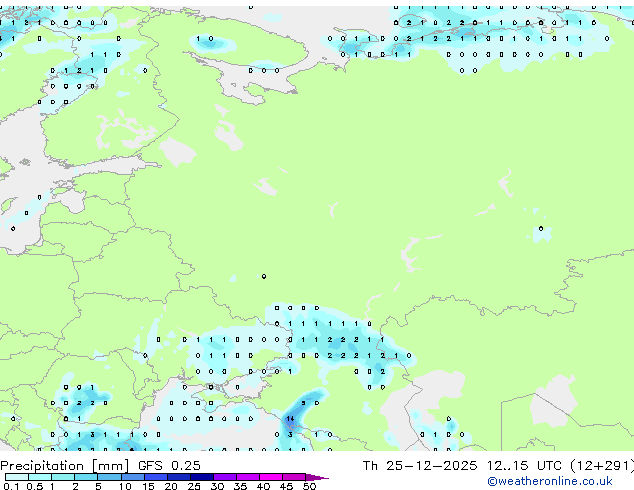Select the 5–10 mm legend color swatch

tap(109, 477)
